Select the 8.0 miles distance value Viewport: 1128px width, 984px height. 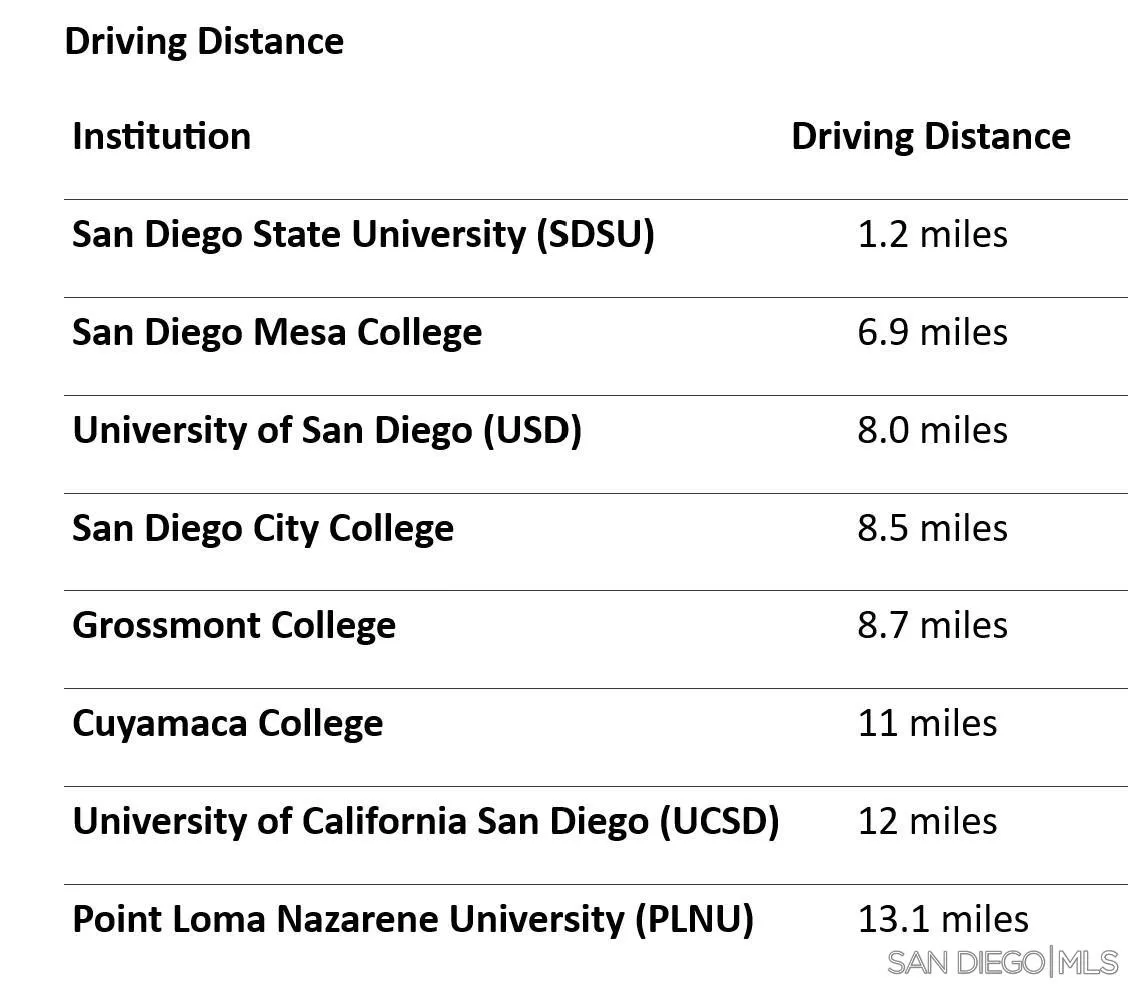(932, 430)
